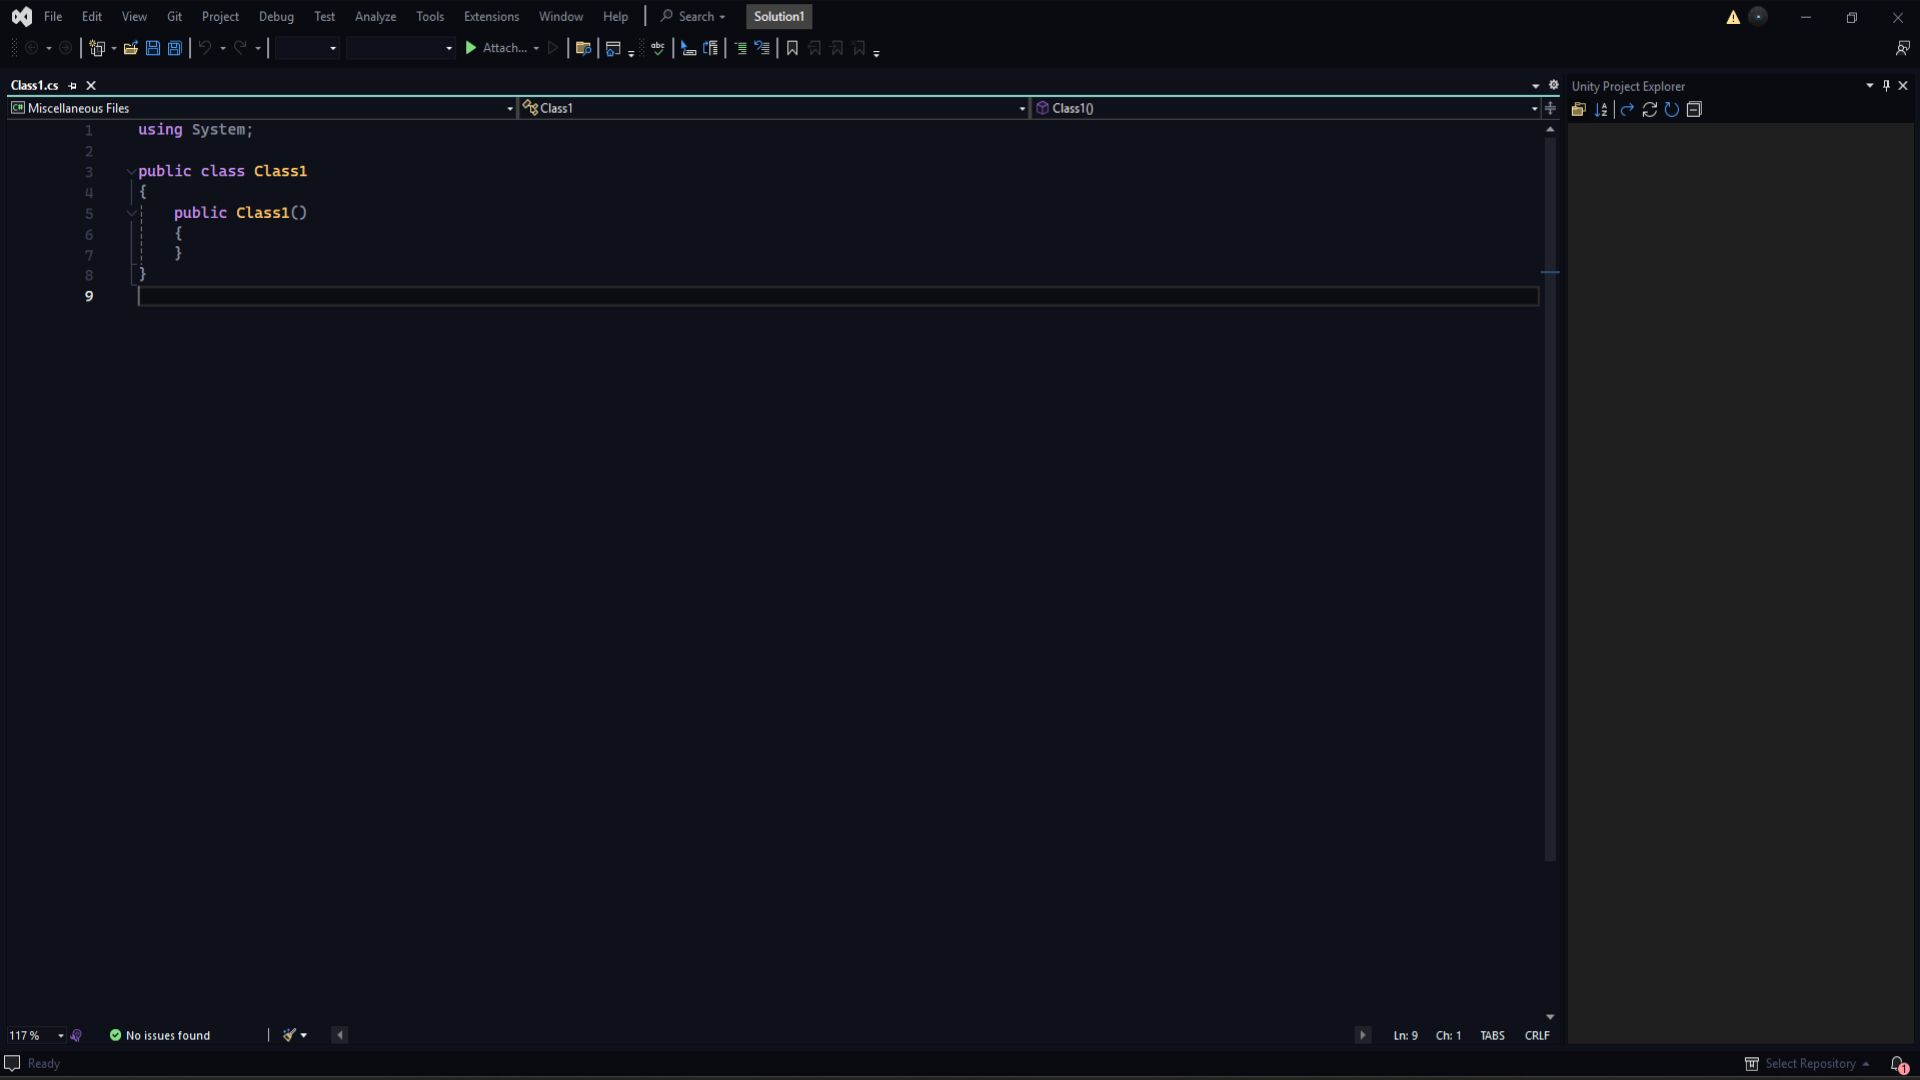Click Collapse All in Unity Project Explorer
This screenshot has height=1080, width=1920.
[1694, 110]
